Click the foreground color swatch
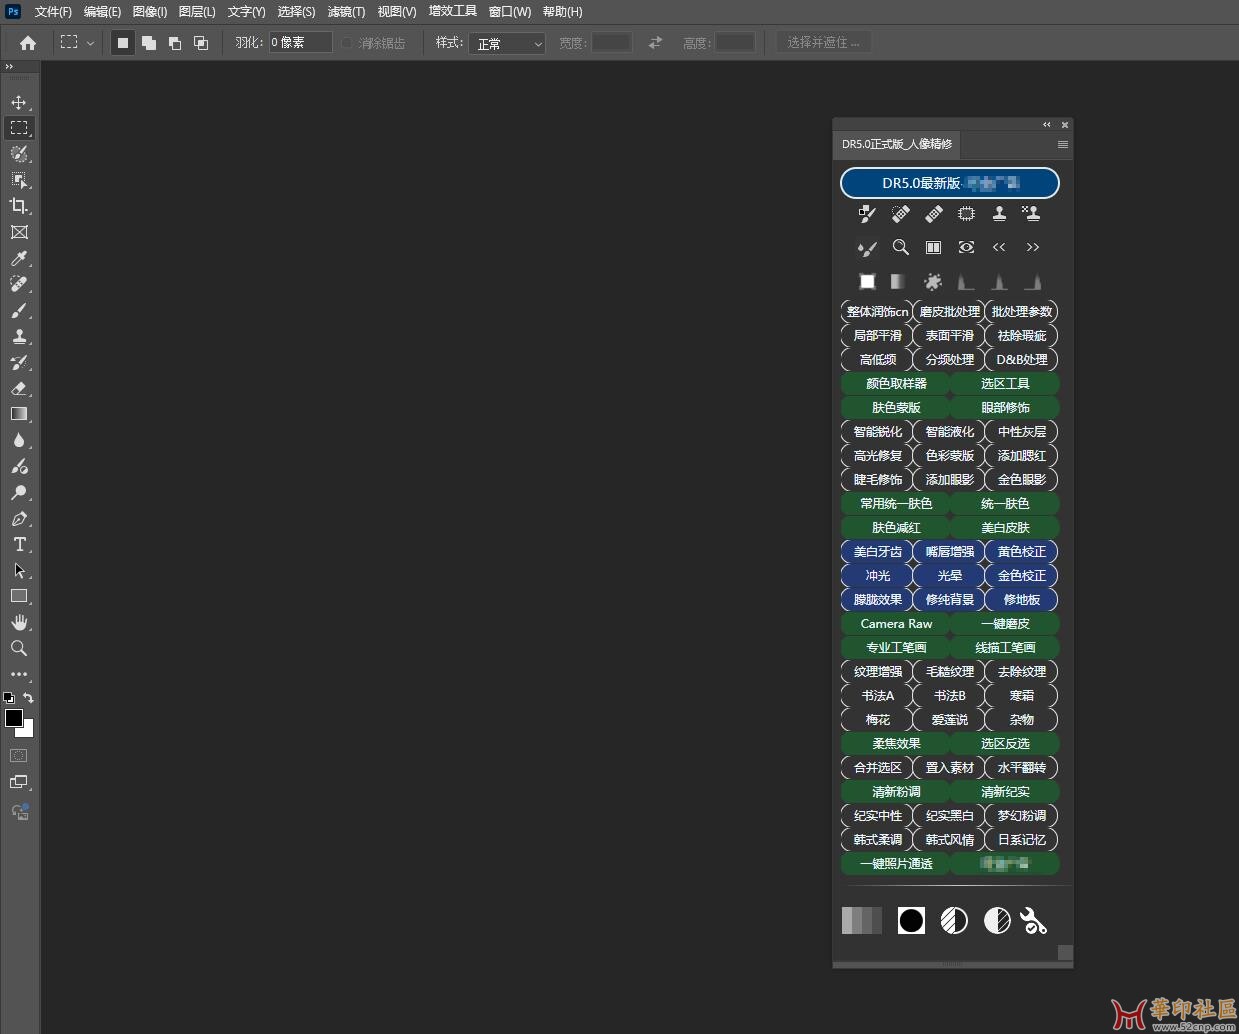Viewport: 1239px width, 1034px height. [14, 718]
